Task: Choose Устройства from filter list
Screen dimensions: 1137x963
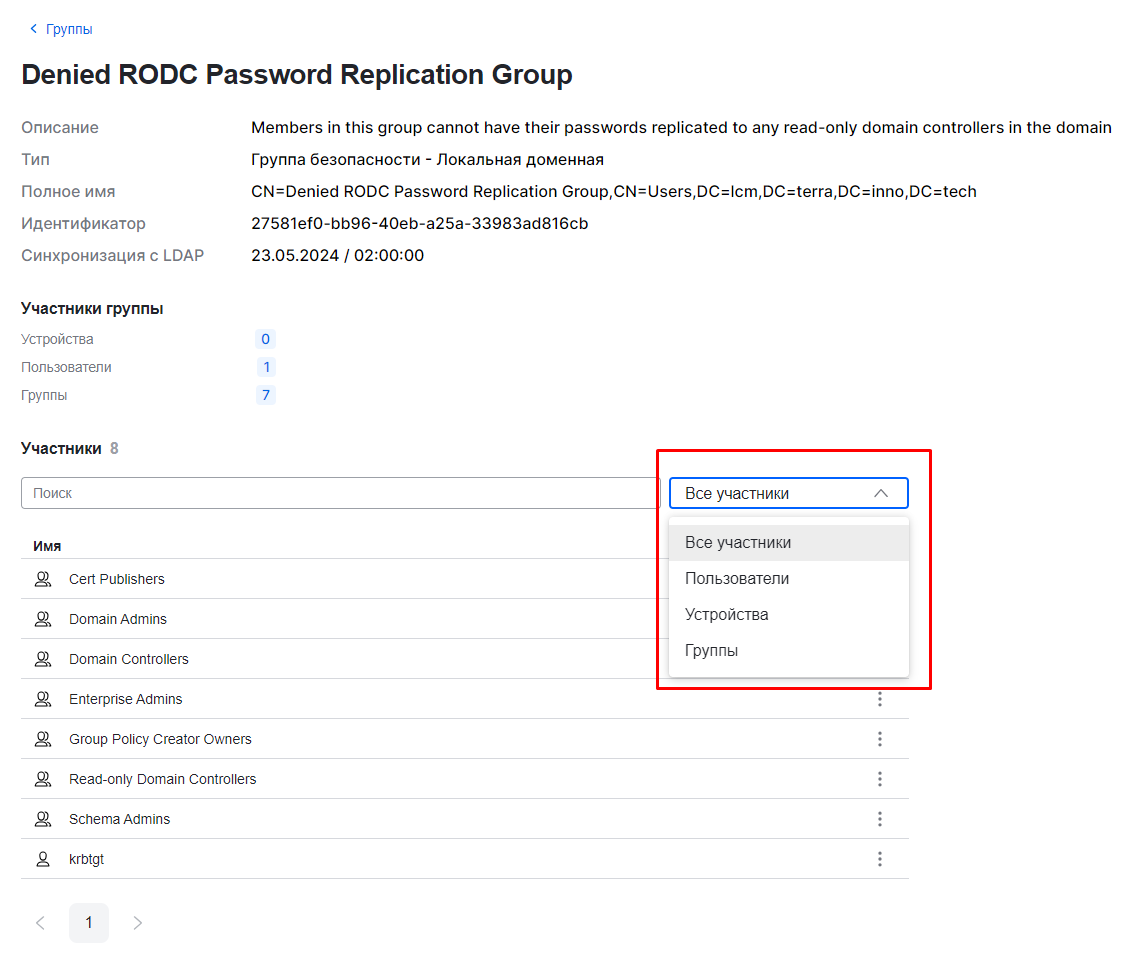Action: [x=727, y=615]
